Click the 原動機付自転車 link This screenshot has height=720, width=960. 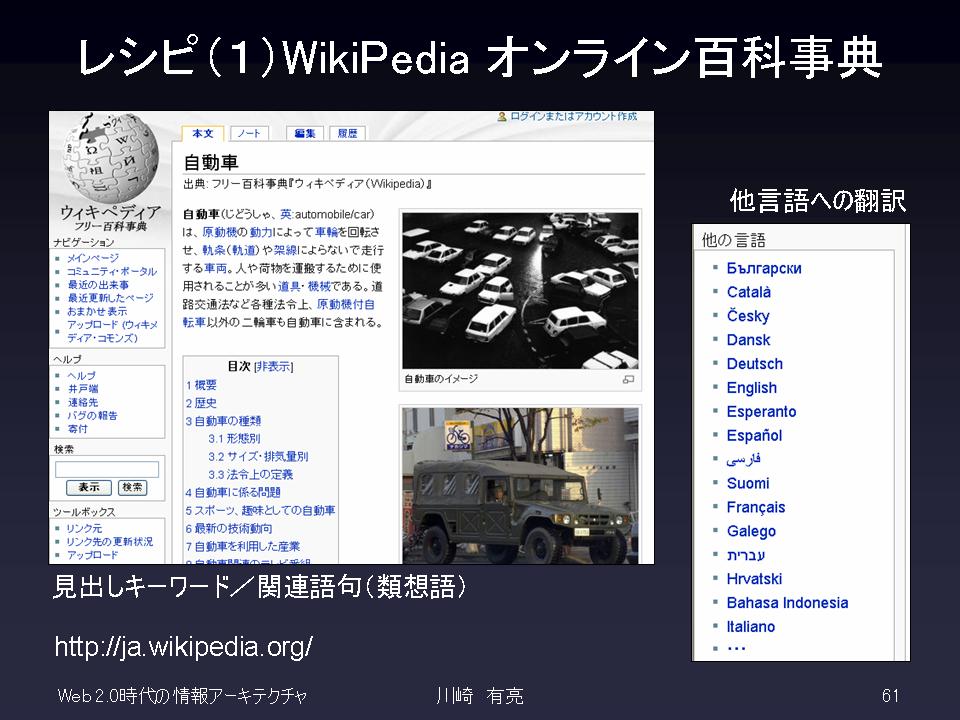[345, 304]
